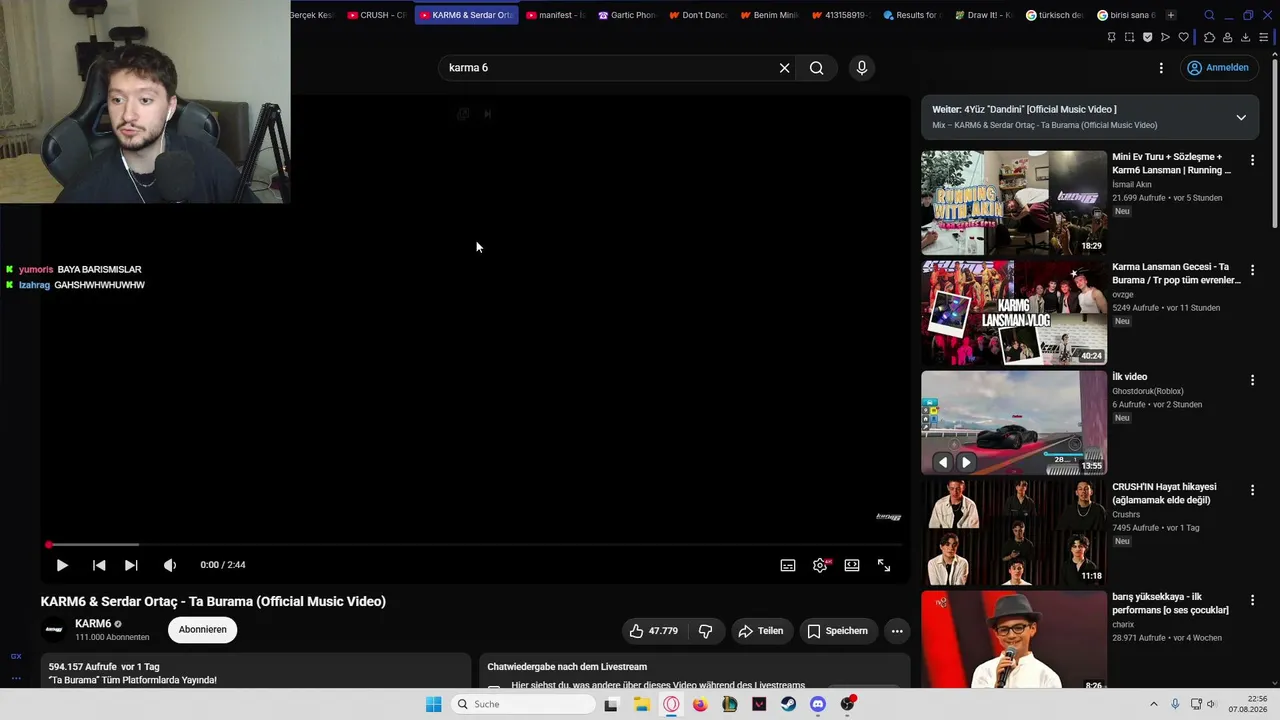Image resolution: width=1280 pixels, height=720 pixels.
Task: Toggle subtitles on the video player
Action: pos(788,565)
